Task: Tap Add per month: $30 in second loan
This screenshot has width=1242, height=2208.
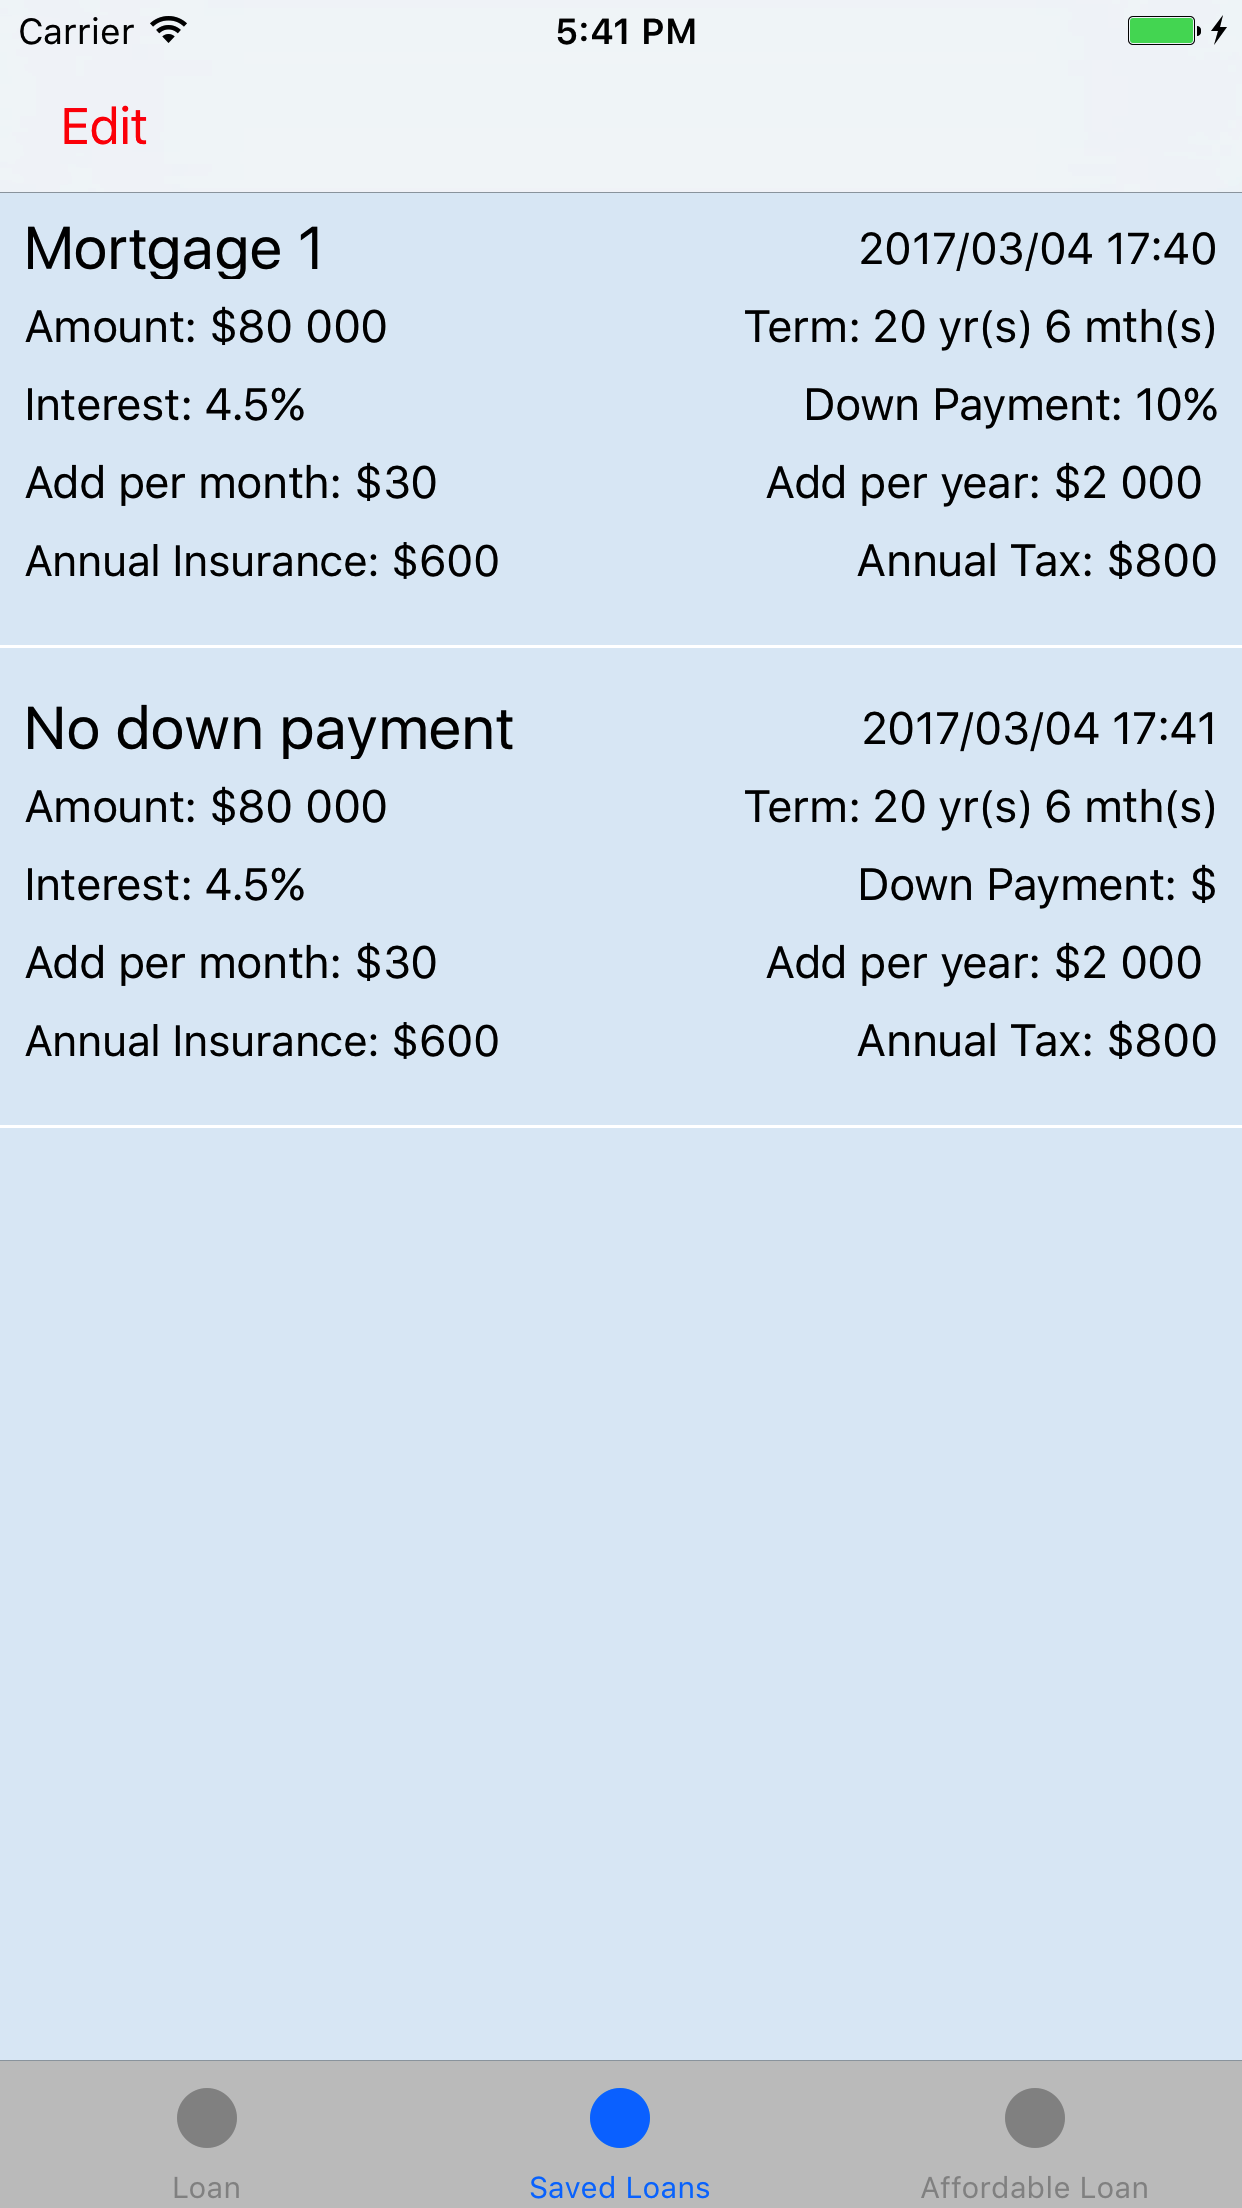Action: (231, 963)
